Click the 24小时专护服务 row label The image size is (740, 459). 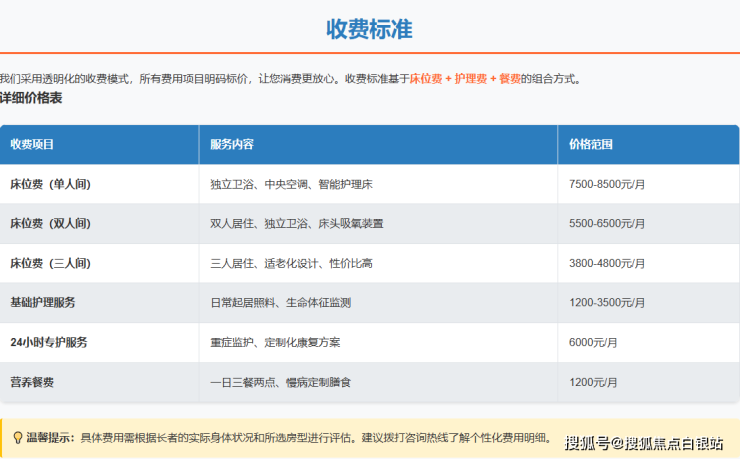click(x=49, y=343)
